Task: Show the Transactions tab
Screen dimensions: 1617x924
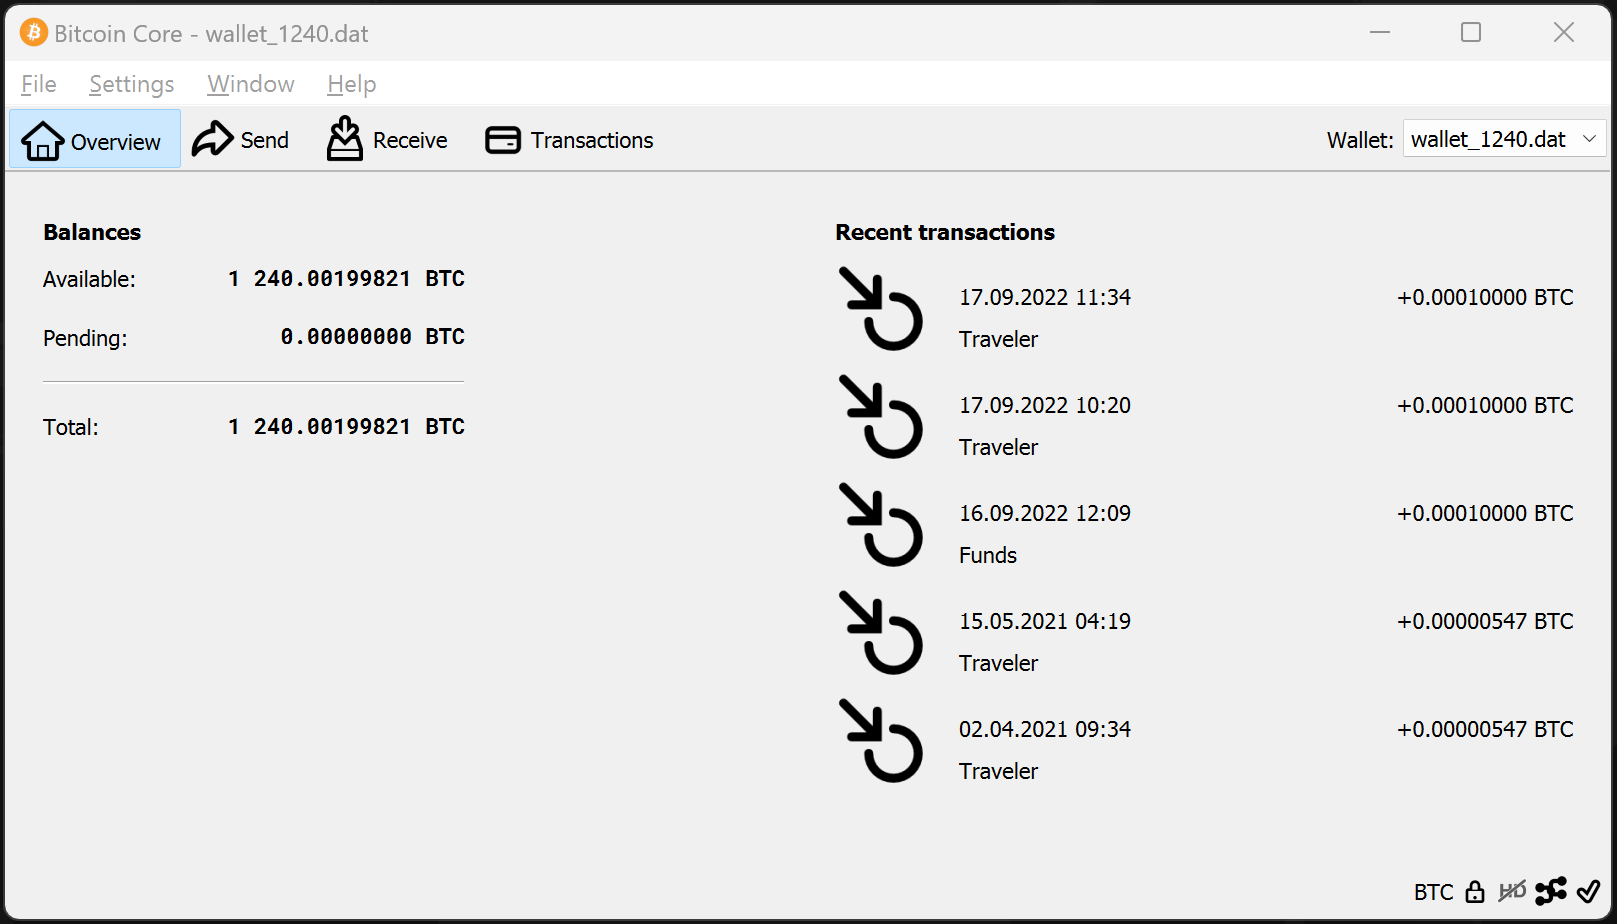Action: [x=569, y=140]
